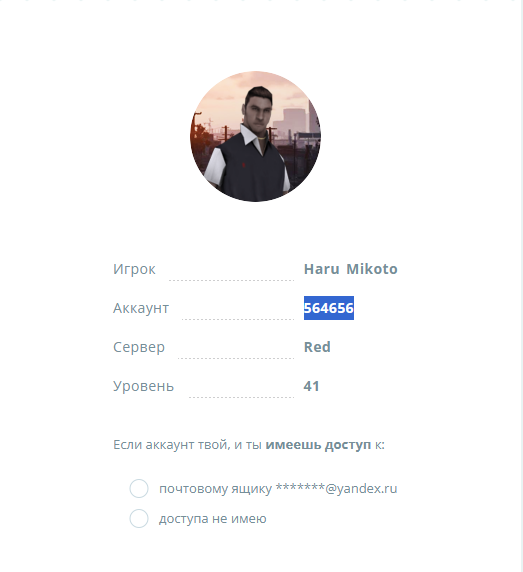Click the player name Haru Mikoto
The height and width of the screenshot is (572, 523).
click(x=350, y=269)
